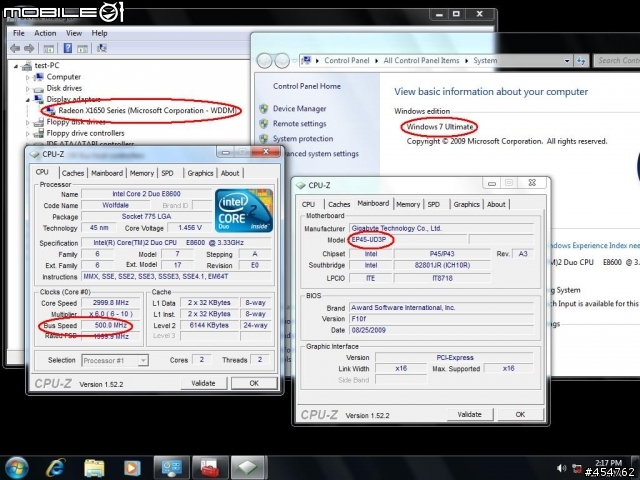Click Control Panel in the address breadcrumb
Viewport: 640px width, 480px height.
click(x=347, y=60)
